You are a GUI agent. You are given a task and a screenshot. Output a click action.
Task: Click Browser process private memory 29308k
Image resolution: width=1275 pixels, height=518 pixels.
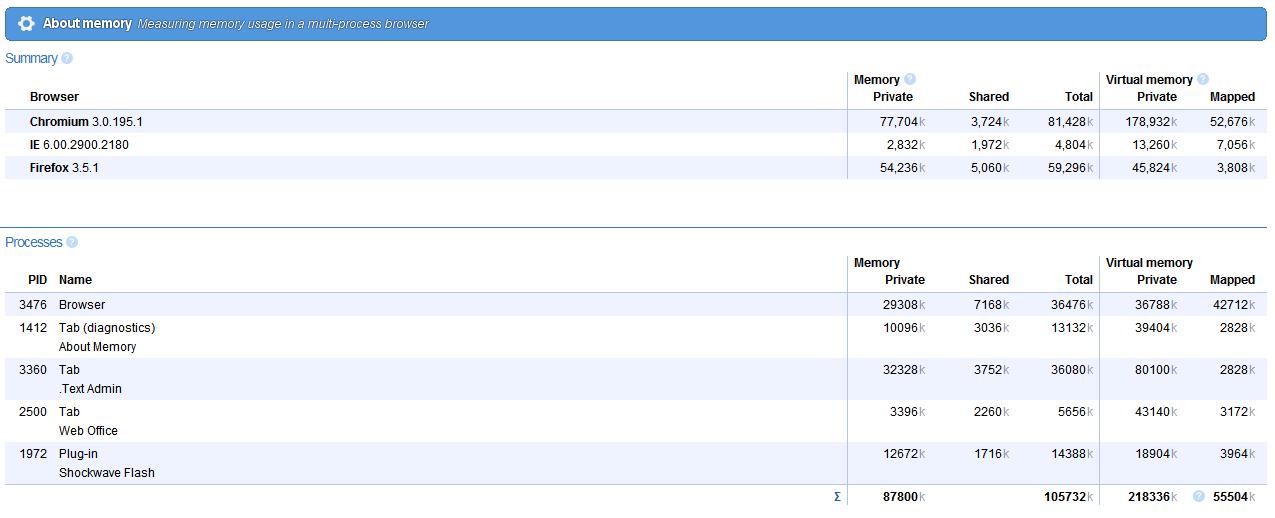tap(904, 304)
